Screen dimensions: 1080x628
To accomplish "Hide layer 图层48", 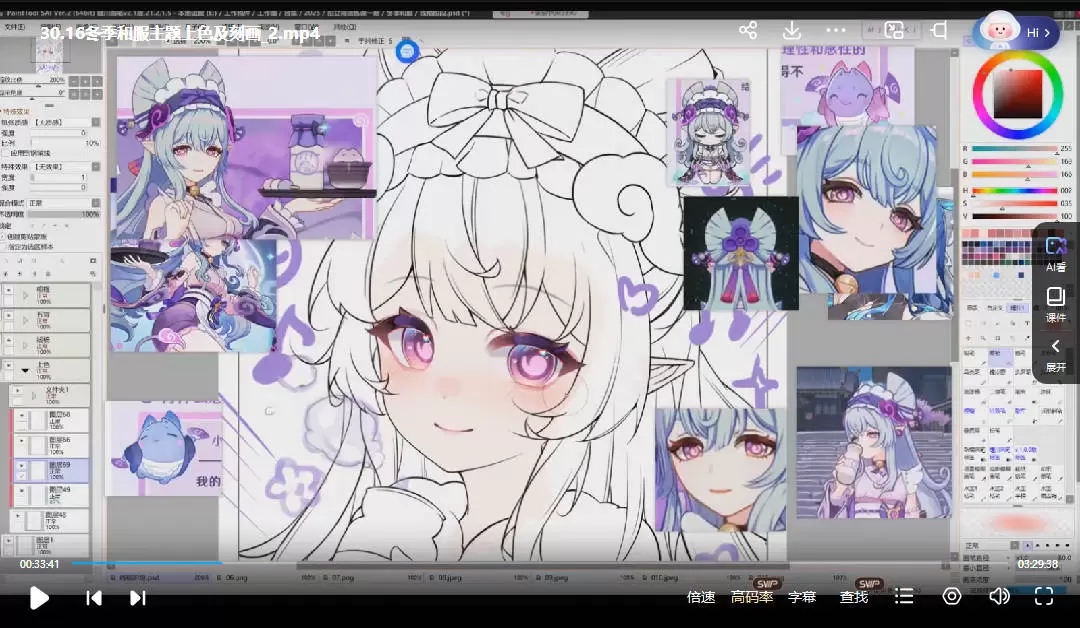I will pos(17,516).
